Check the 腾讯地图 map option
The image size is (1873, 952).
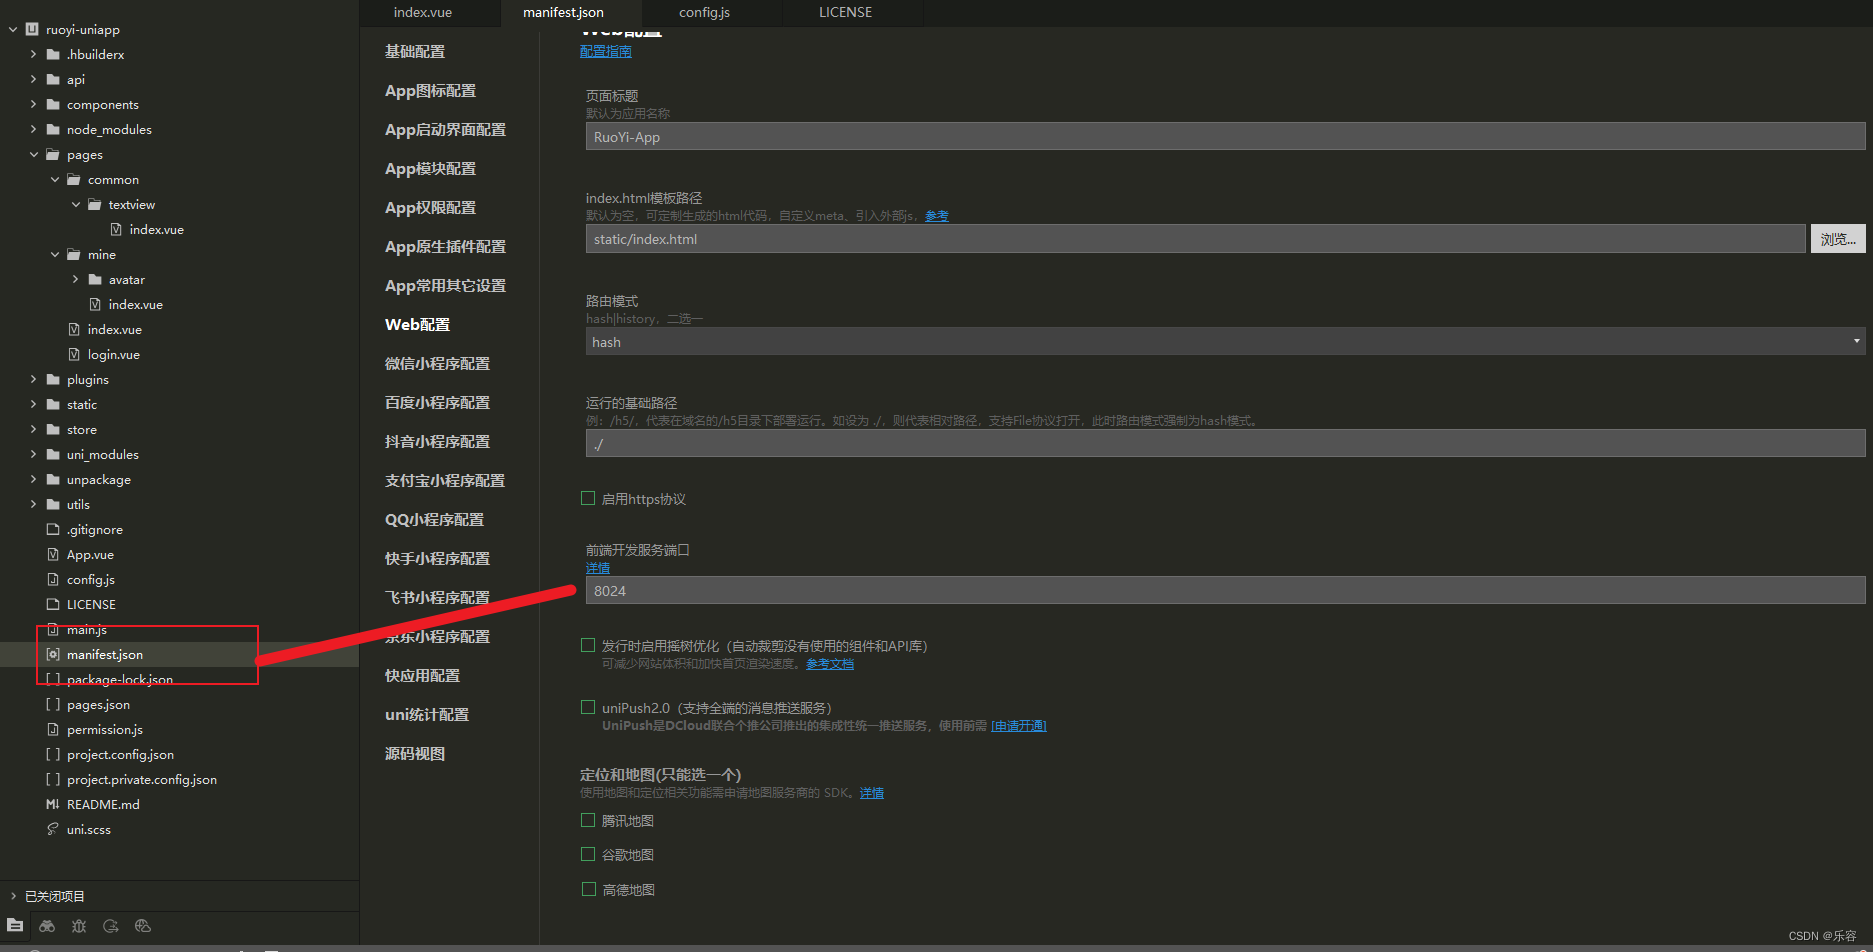[x=588, y=820]
